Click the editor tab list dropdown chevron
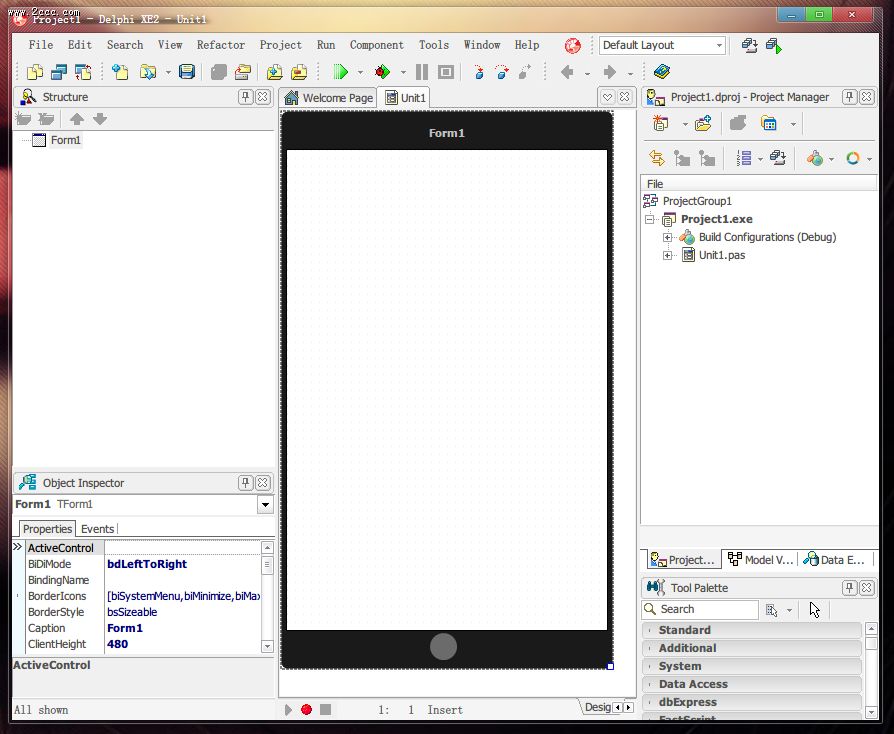 tap(607, 97)
